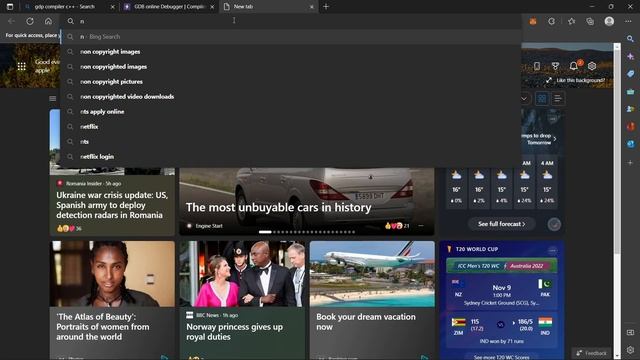Open the sidebar search icon
Screen dimensions: 640x360
pyautogui.click(x=630, y=39)
